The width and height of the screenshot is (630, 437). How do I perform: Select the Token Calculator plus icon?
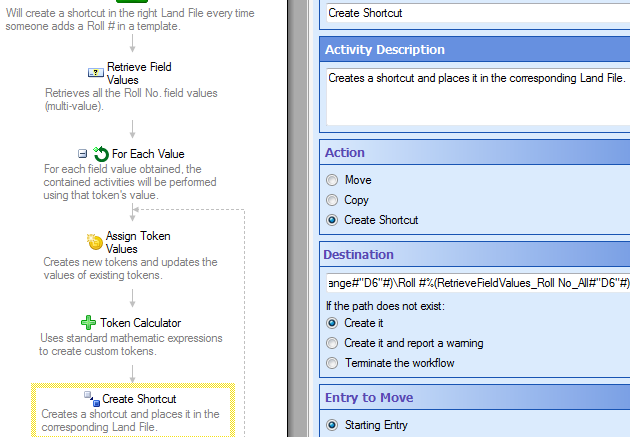pyautogui.click(x=88, y=323)
